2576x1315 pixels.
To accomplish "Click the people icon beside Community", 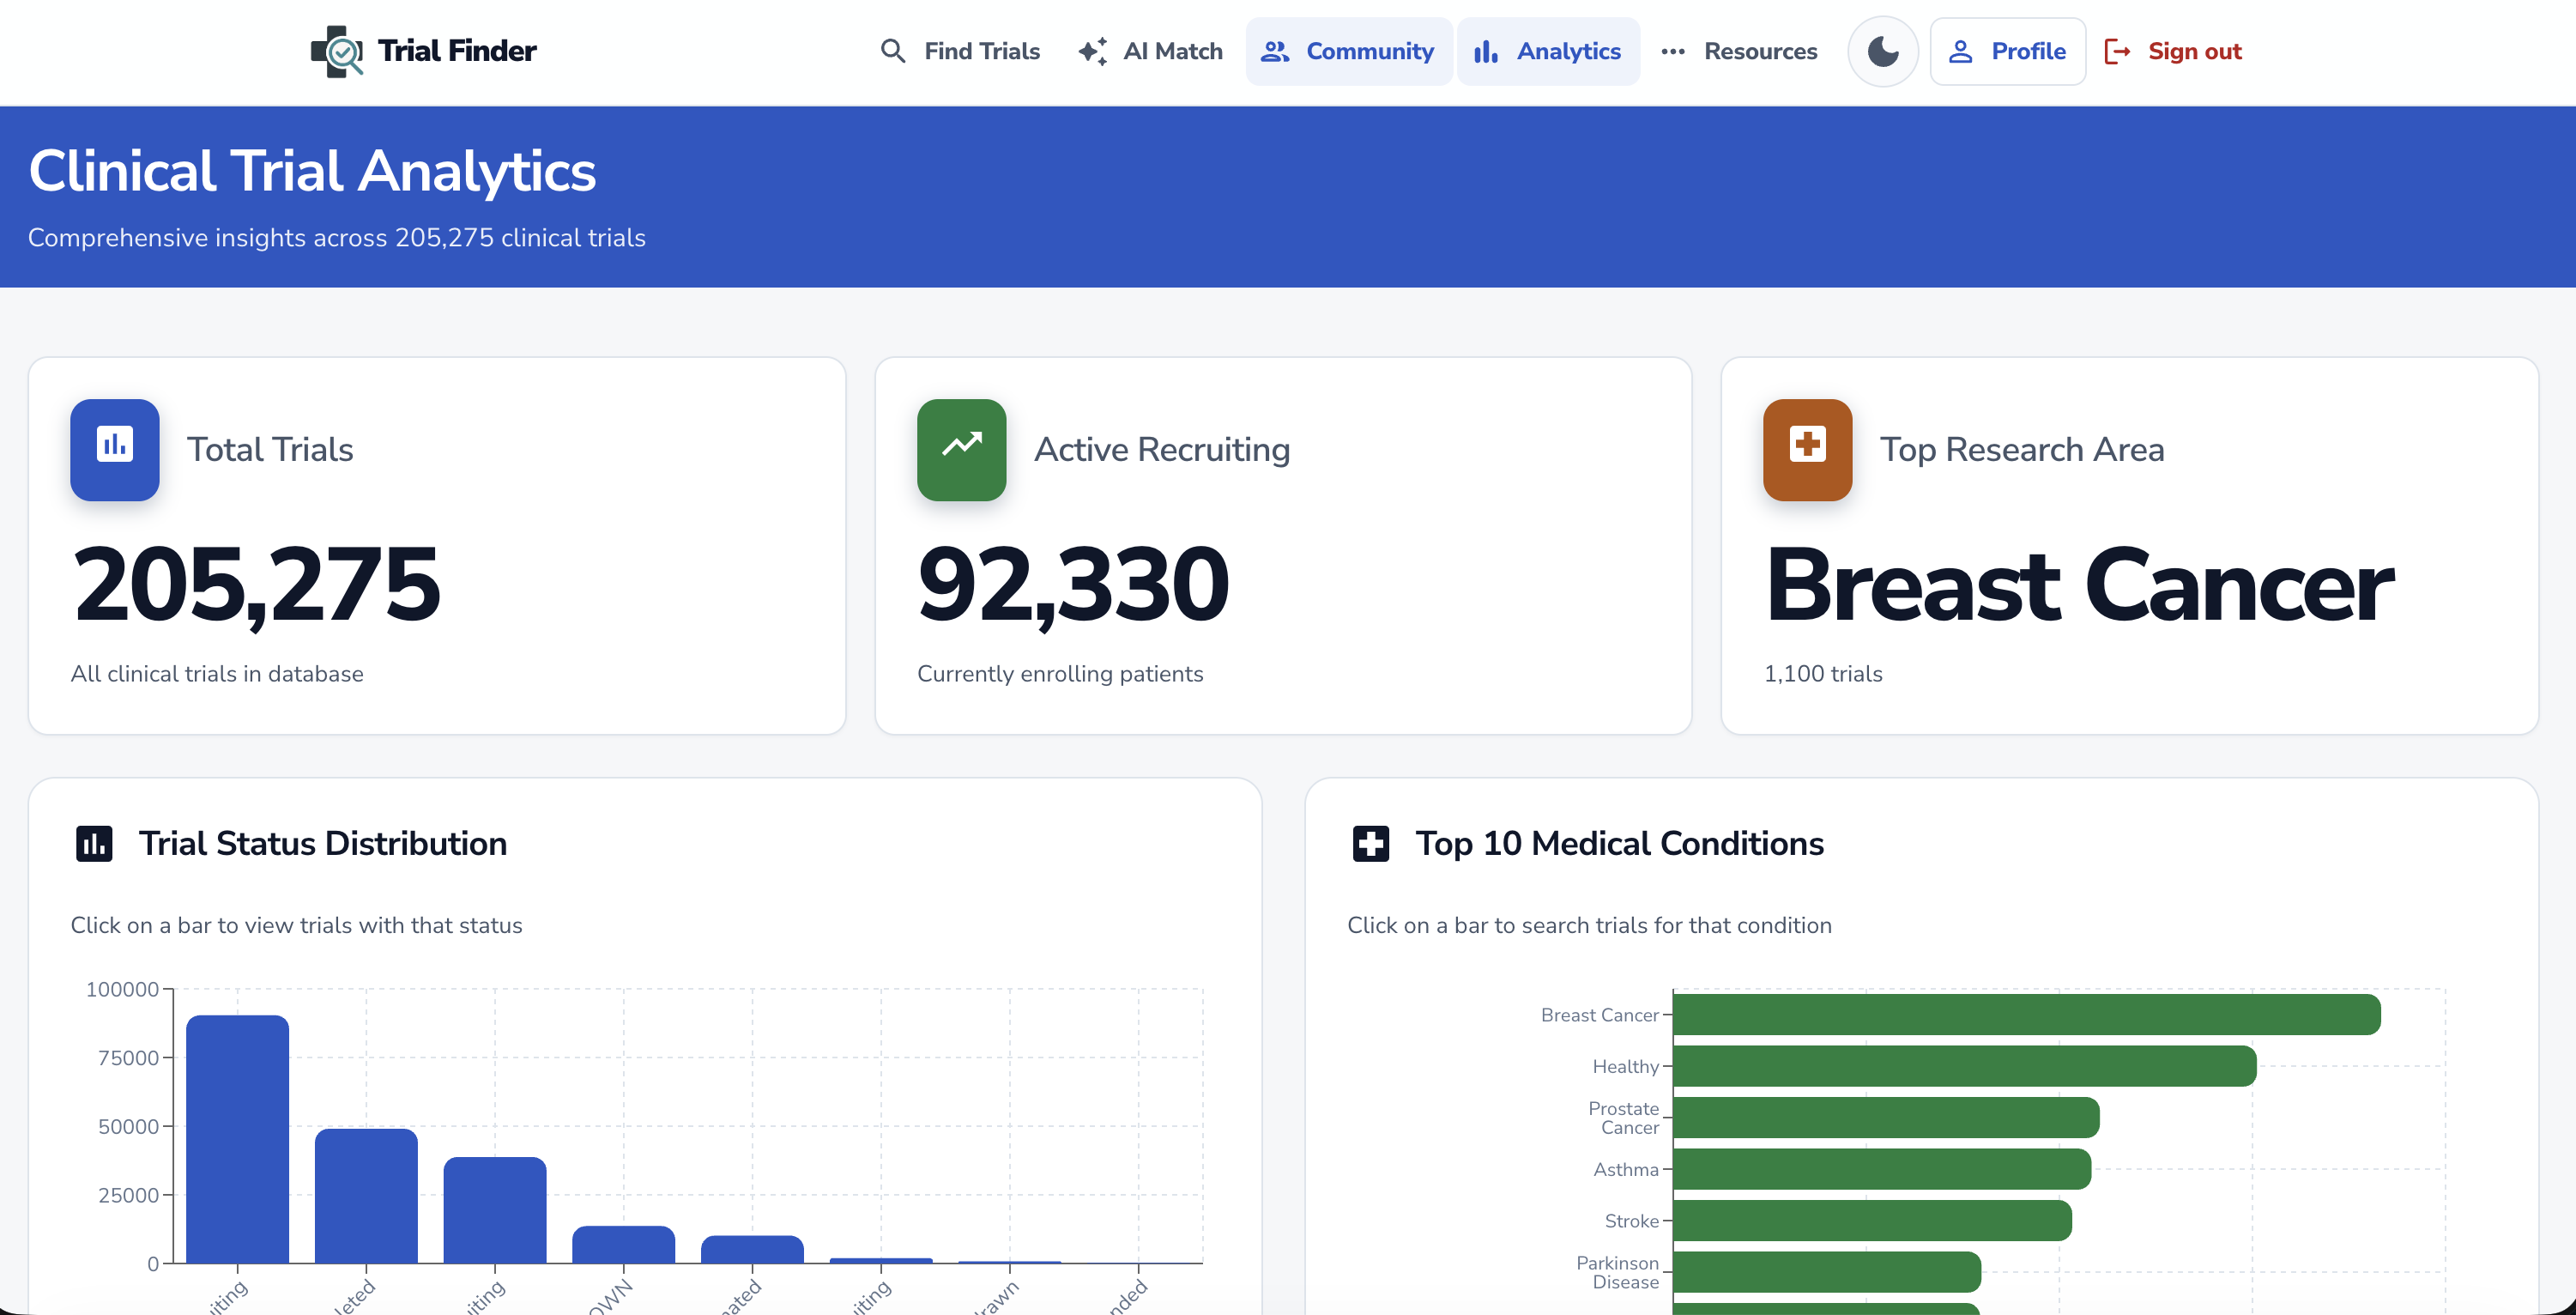I will 1275,51.
